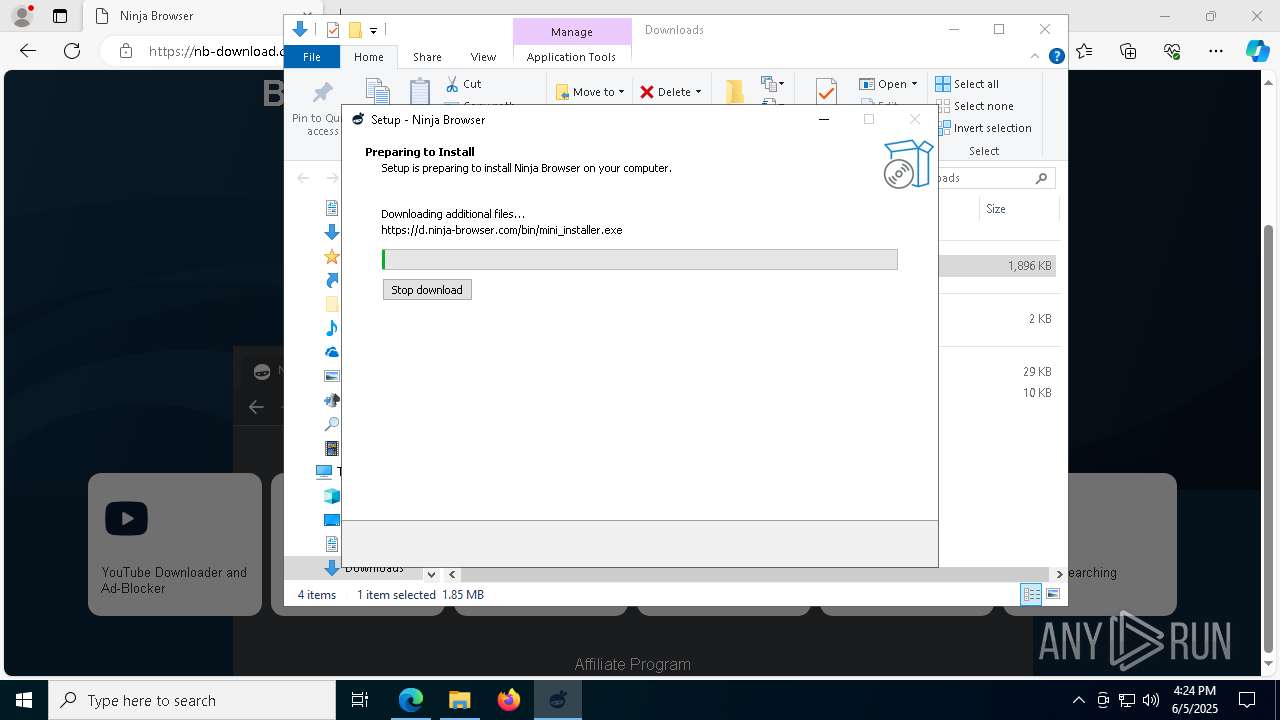Click the New folder icon
Screen dimensions: 1280x720
[735, 91]
